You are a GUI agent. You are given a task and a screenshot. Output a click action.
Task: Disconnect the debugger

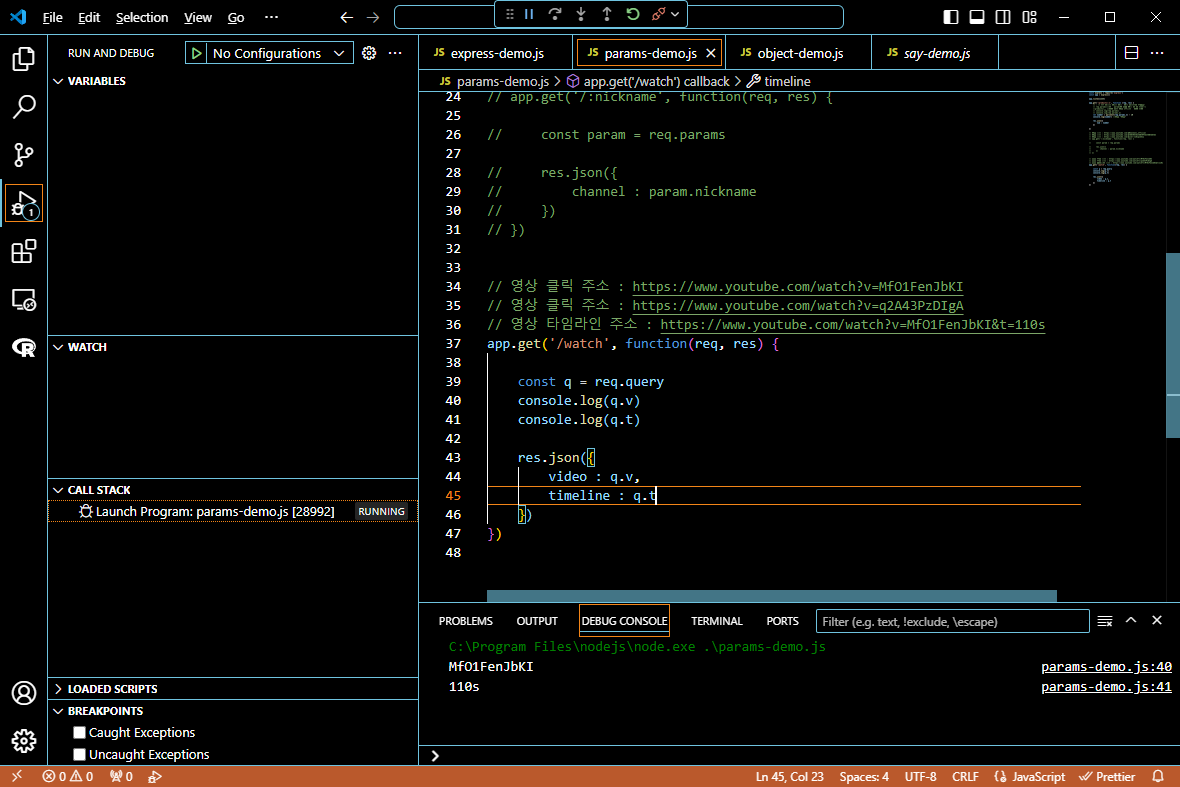[658, 14]
